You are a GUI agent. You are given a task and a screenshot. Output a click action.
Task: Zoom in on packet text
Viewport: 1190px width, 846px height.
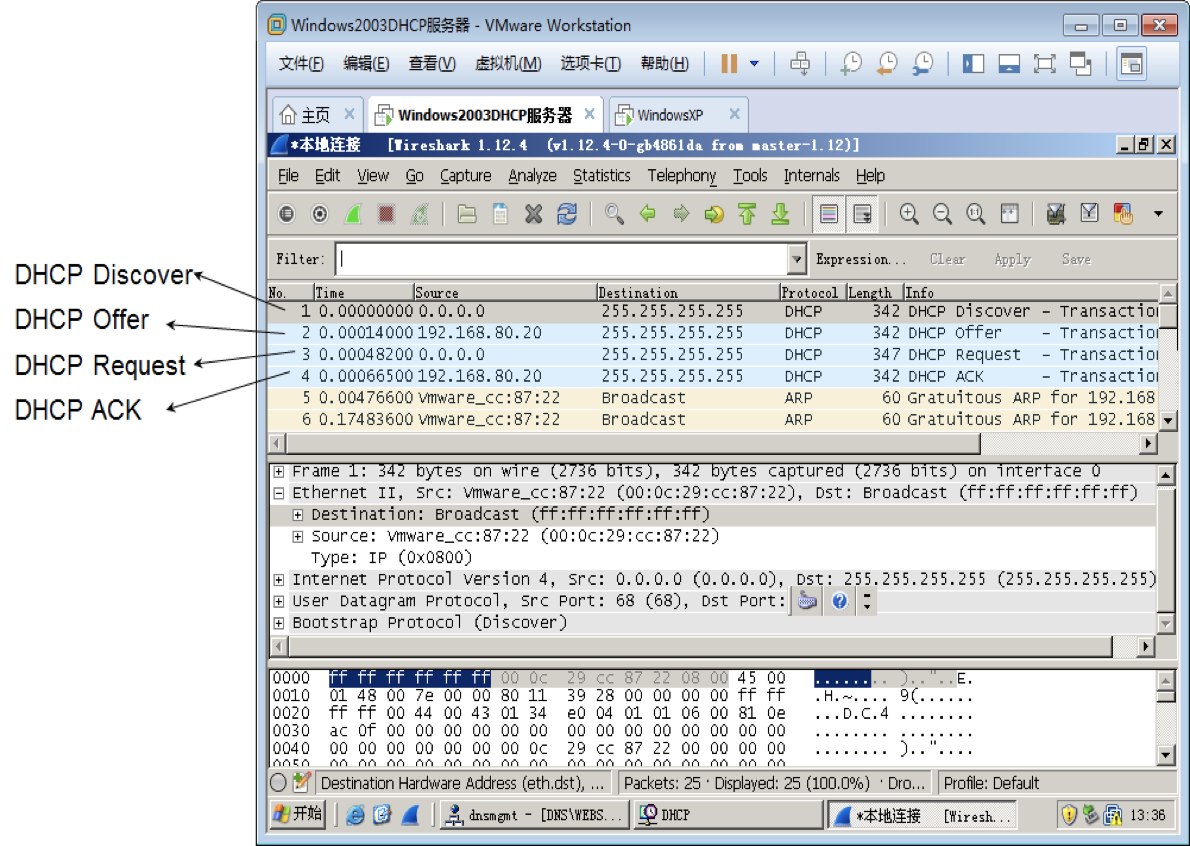[x=908, y=215]
